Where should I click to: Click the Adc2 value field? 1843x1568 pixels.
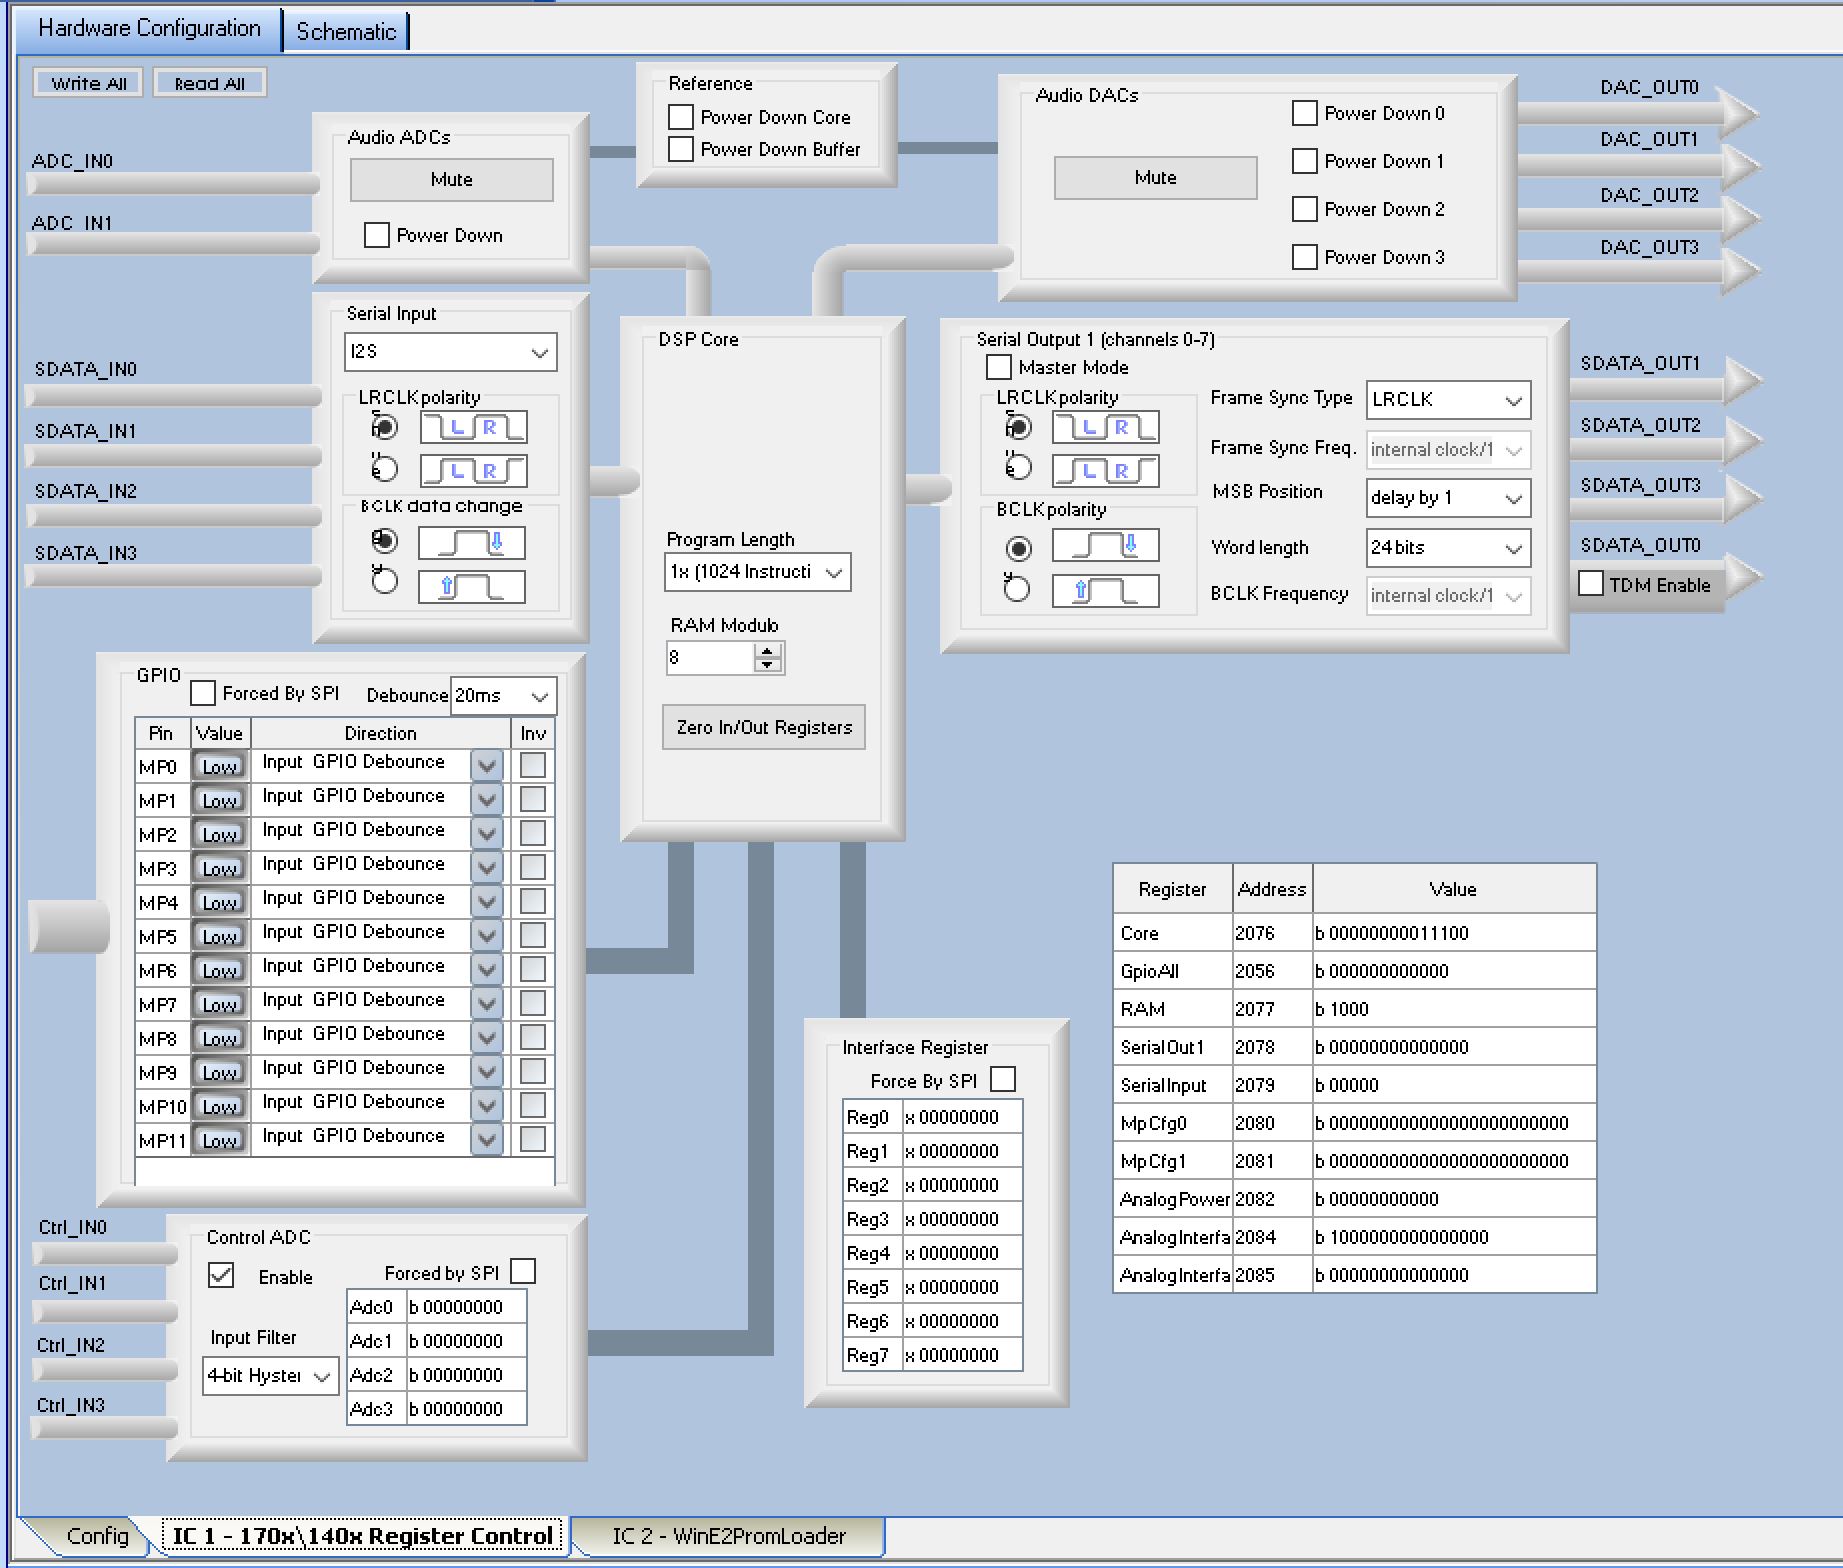click(465, 1375)
